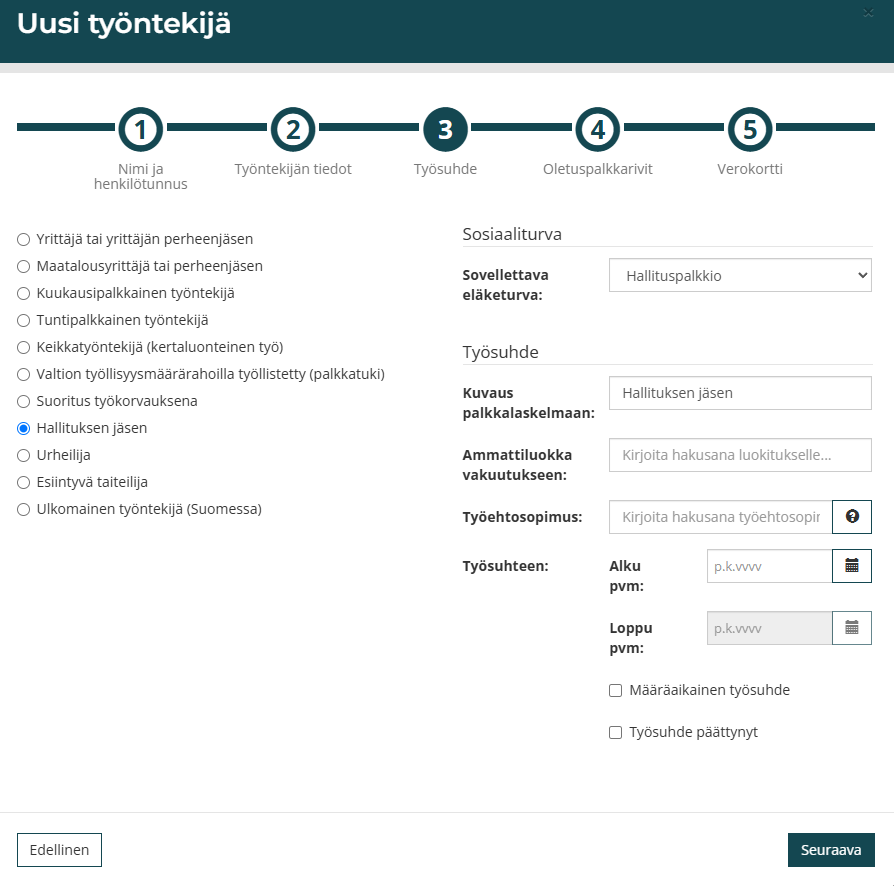Open the Ammattiluokka vakuutukseen search field
Image resolution: width=894 pixels, height=886 pixels.
click(740, 455)
